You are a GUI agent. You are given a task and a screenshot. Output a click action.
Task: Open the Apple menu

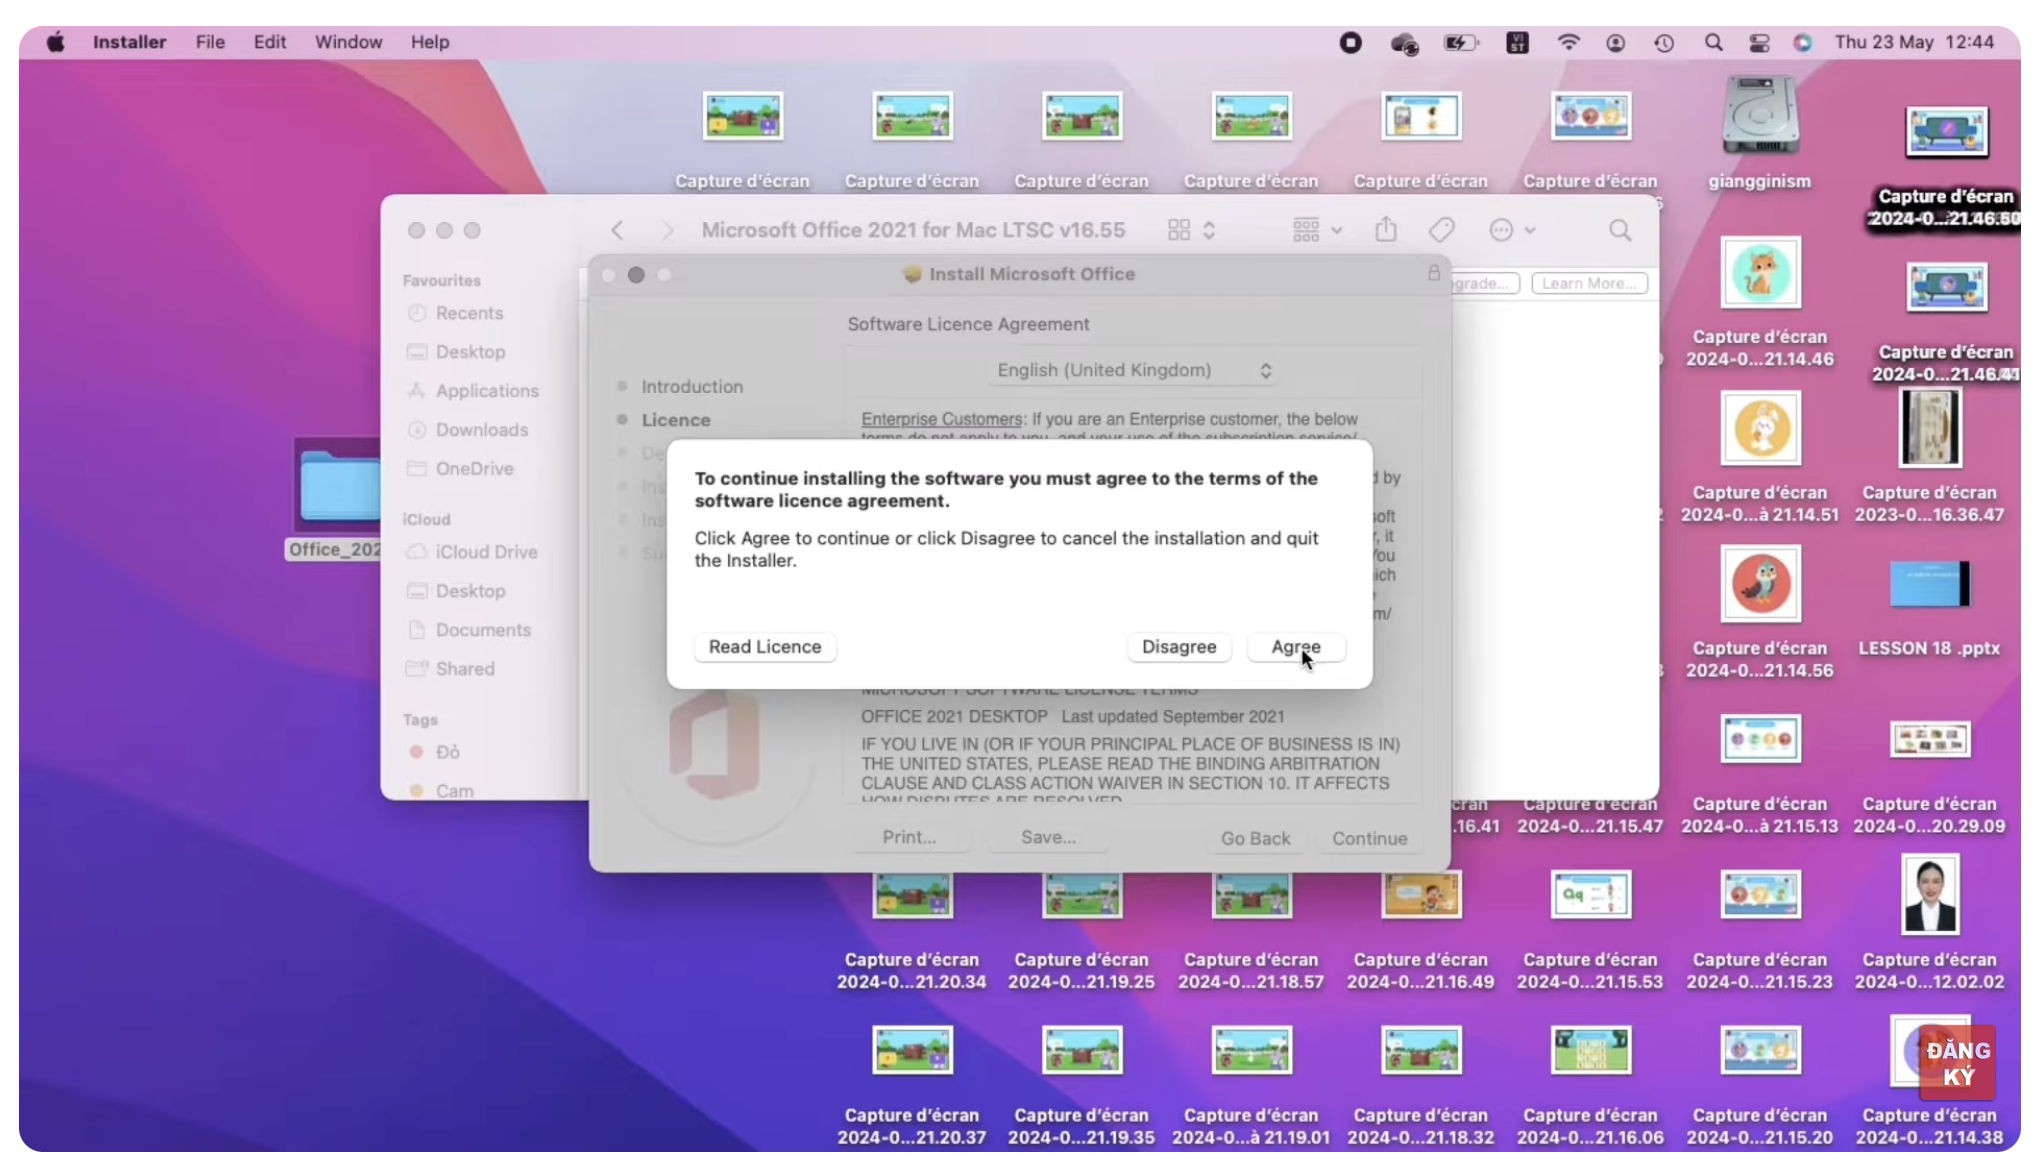tap(56, 42)
